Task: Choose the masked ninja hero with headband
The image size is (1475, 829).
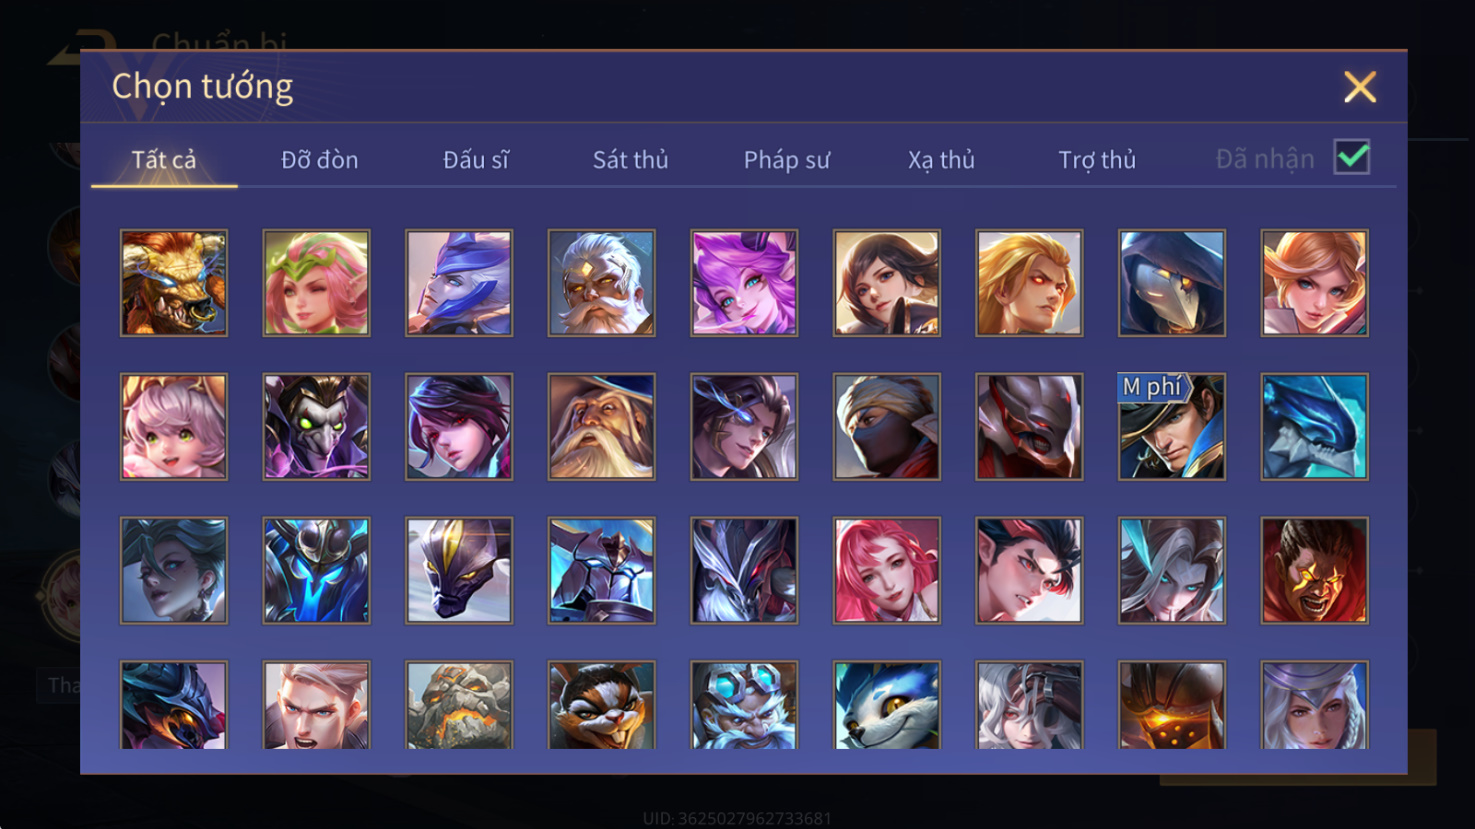Action: coord(886,427)
